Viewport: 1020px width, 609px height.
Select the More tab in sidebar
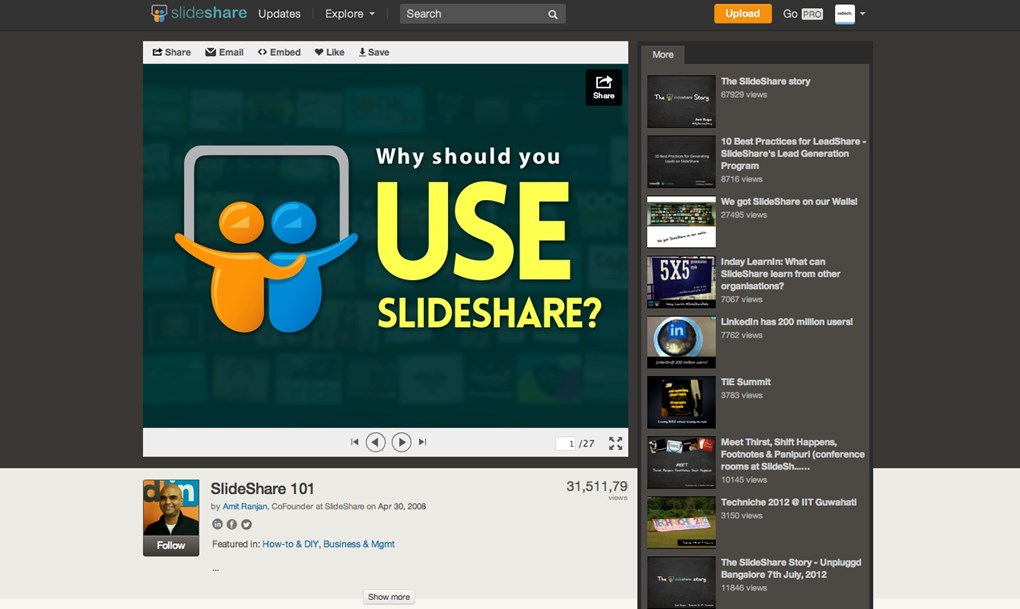(663, 55)
